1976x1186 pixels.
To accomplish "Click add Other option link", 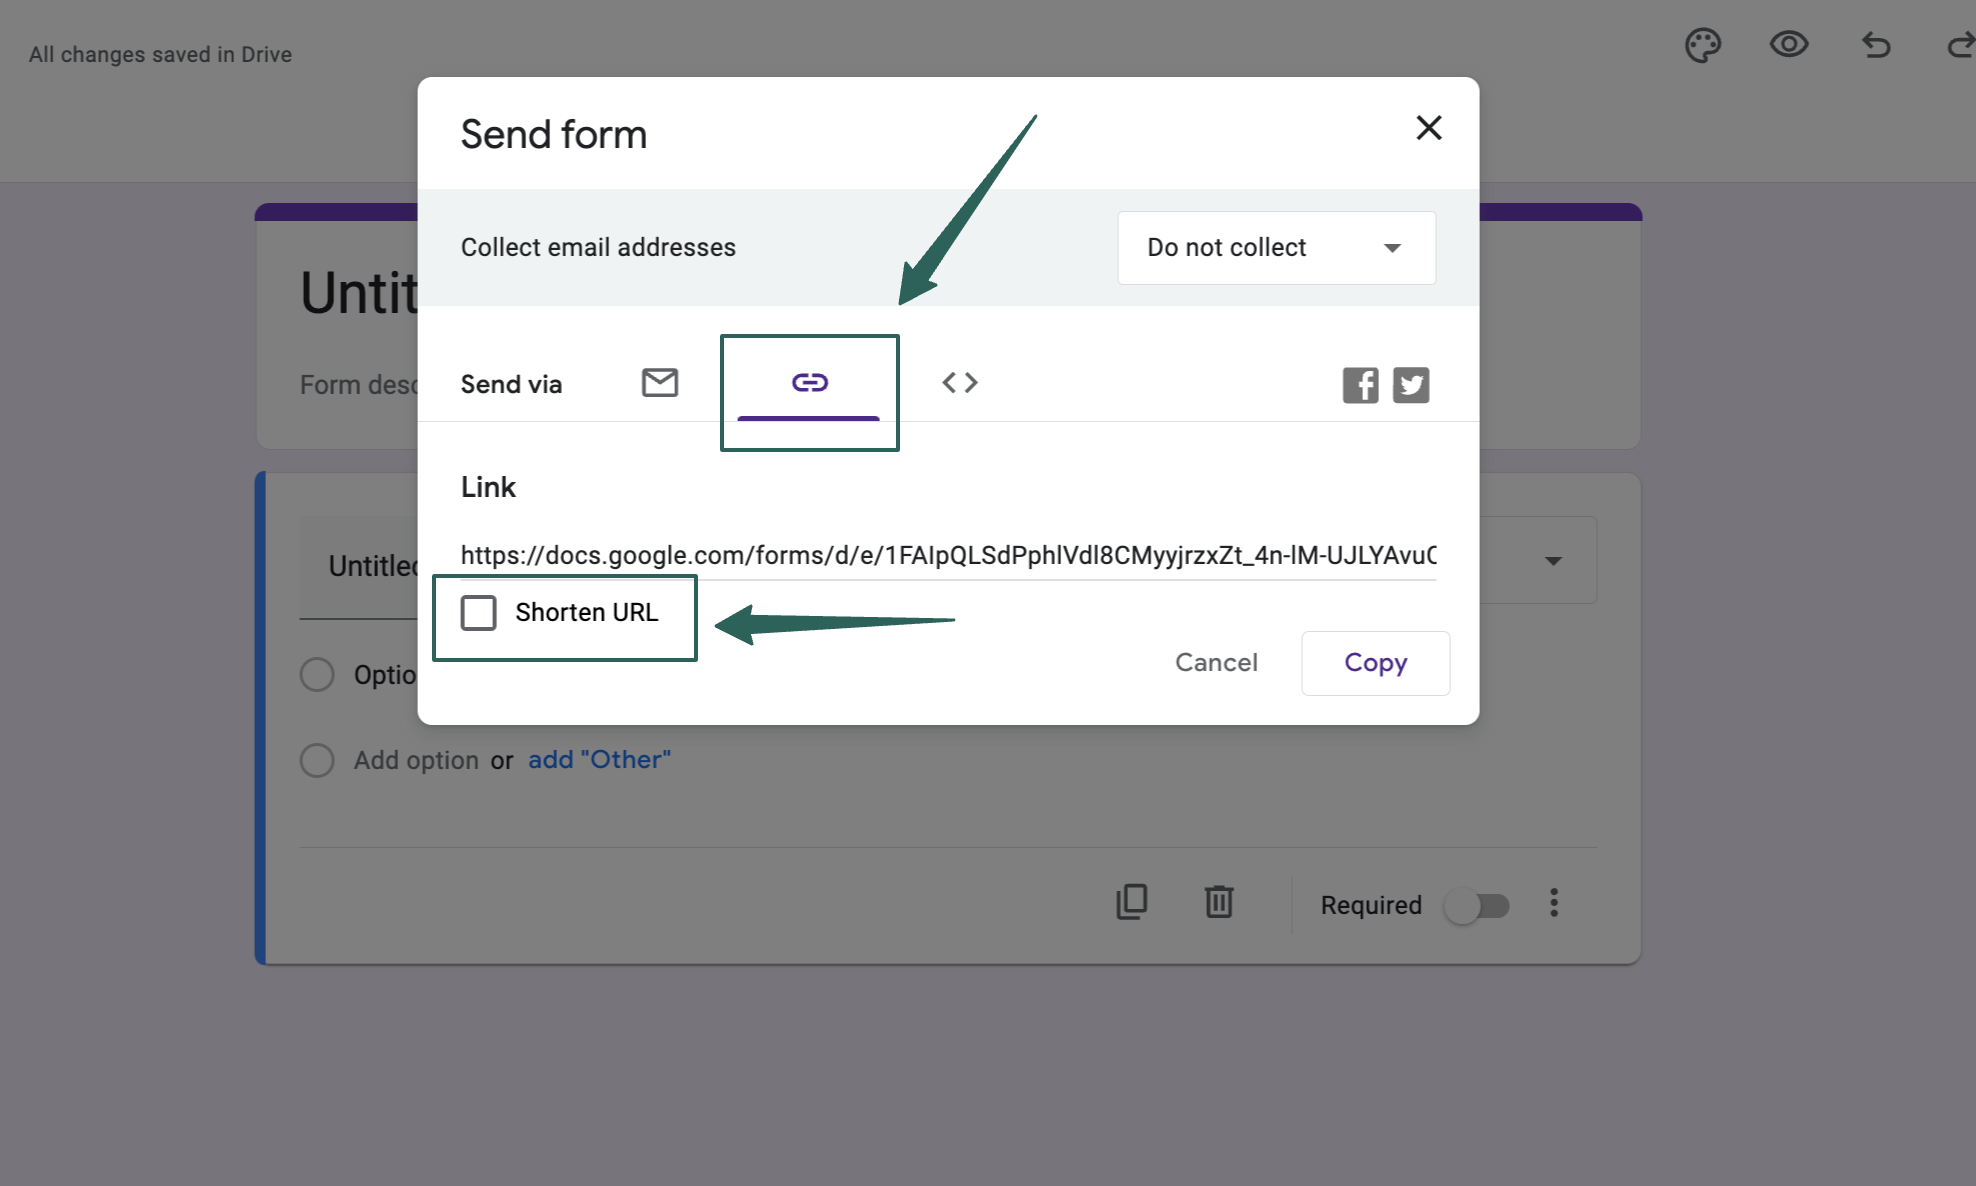I will [x=598, y=760].
